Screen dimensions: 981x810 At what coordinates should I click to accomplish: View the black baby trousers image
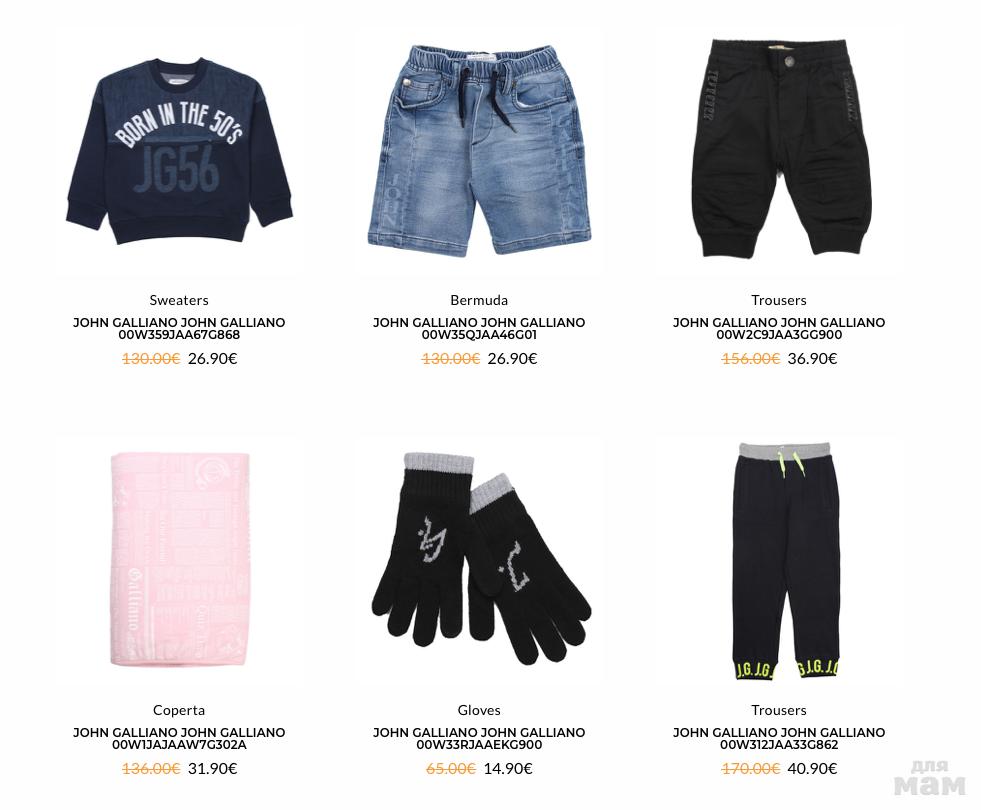[x=779, y=148]
